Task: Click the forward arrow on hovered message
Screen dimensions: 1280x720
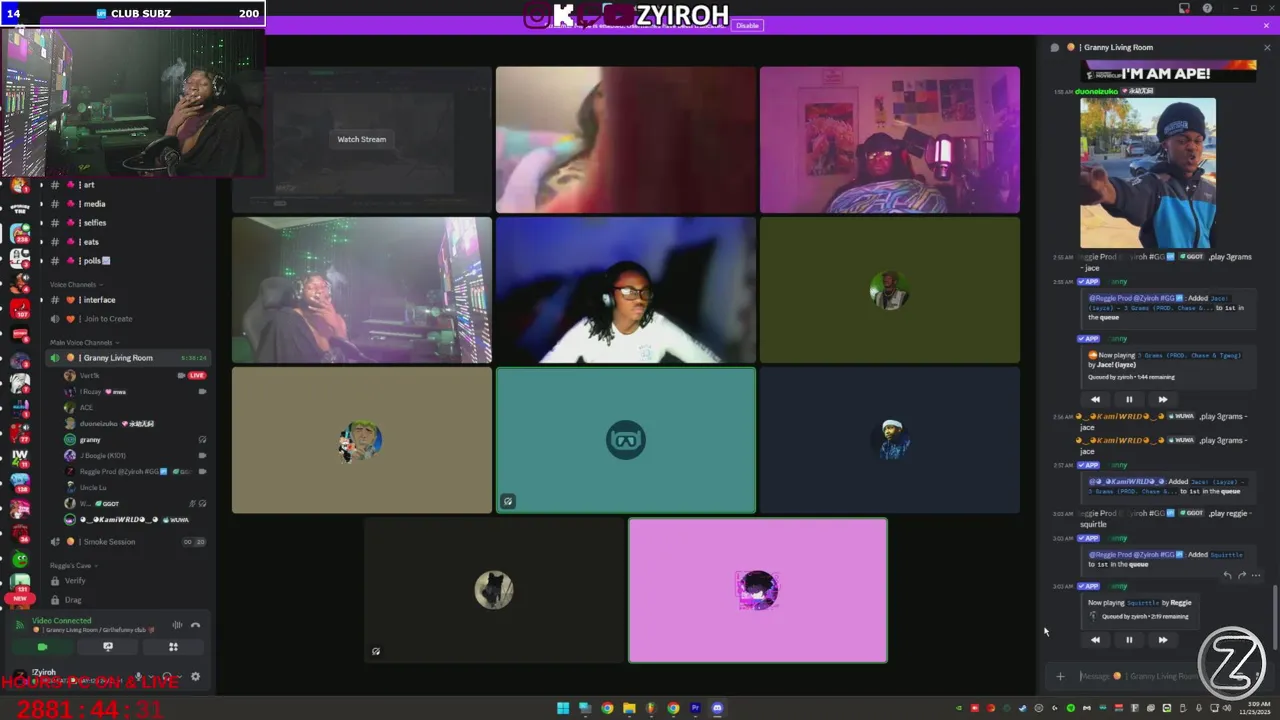Action: coord(1242,576)
